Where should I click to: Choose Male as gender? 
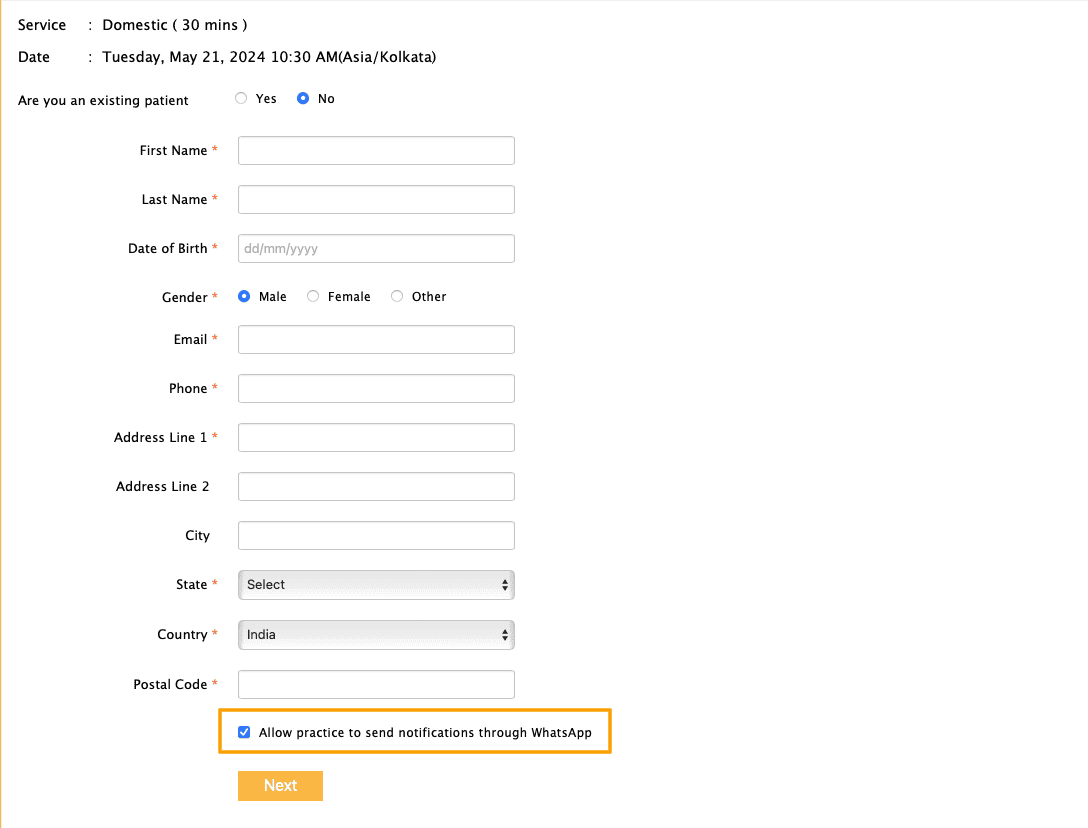coord(244,297)
